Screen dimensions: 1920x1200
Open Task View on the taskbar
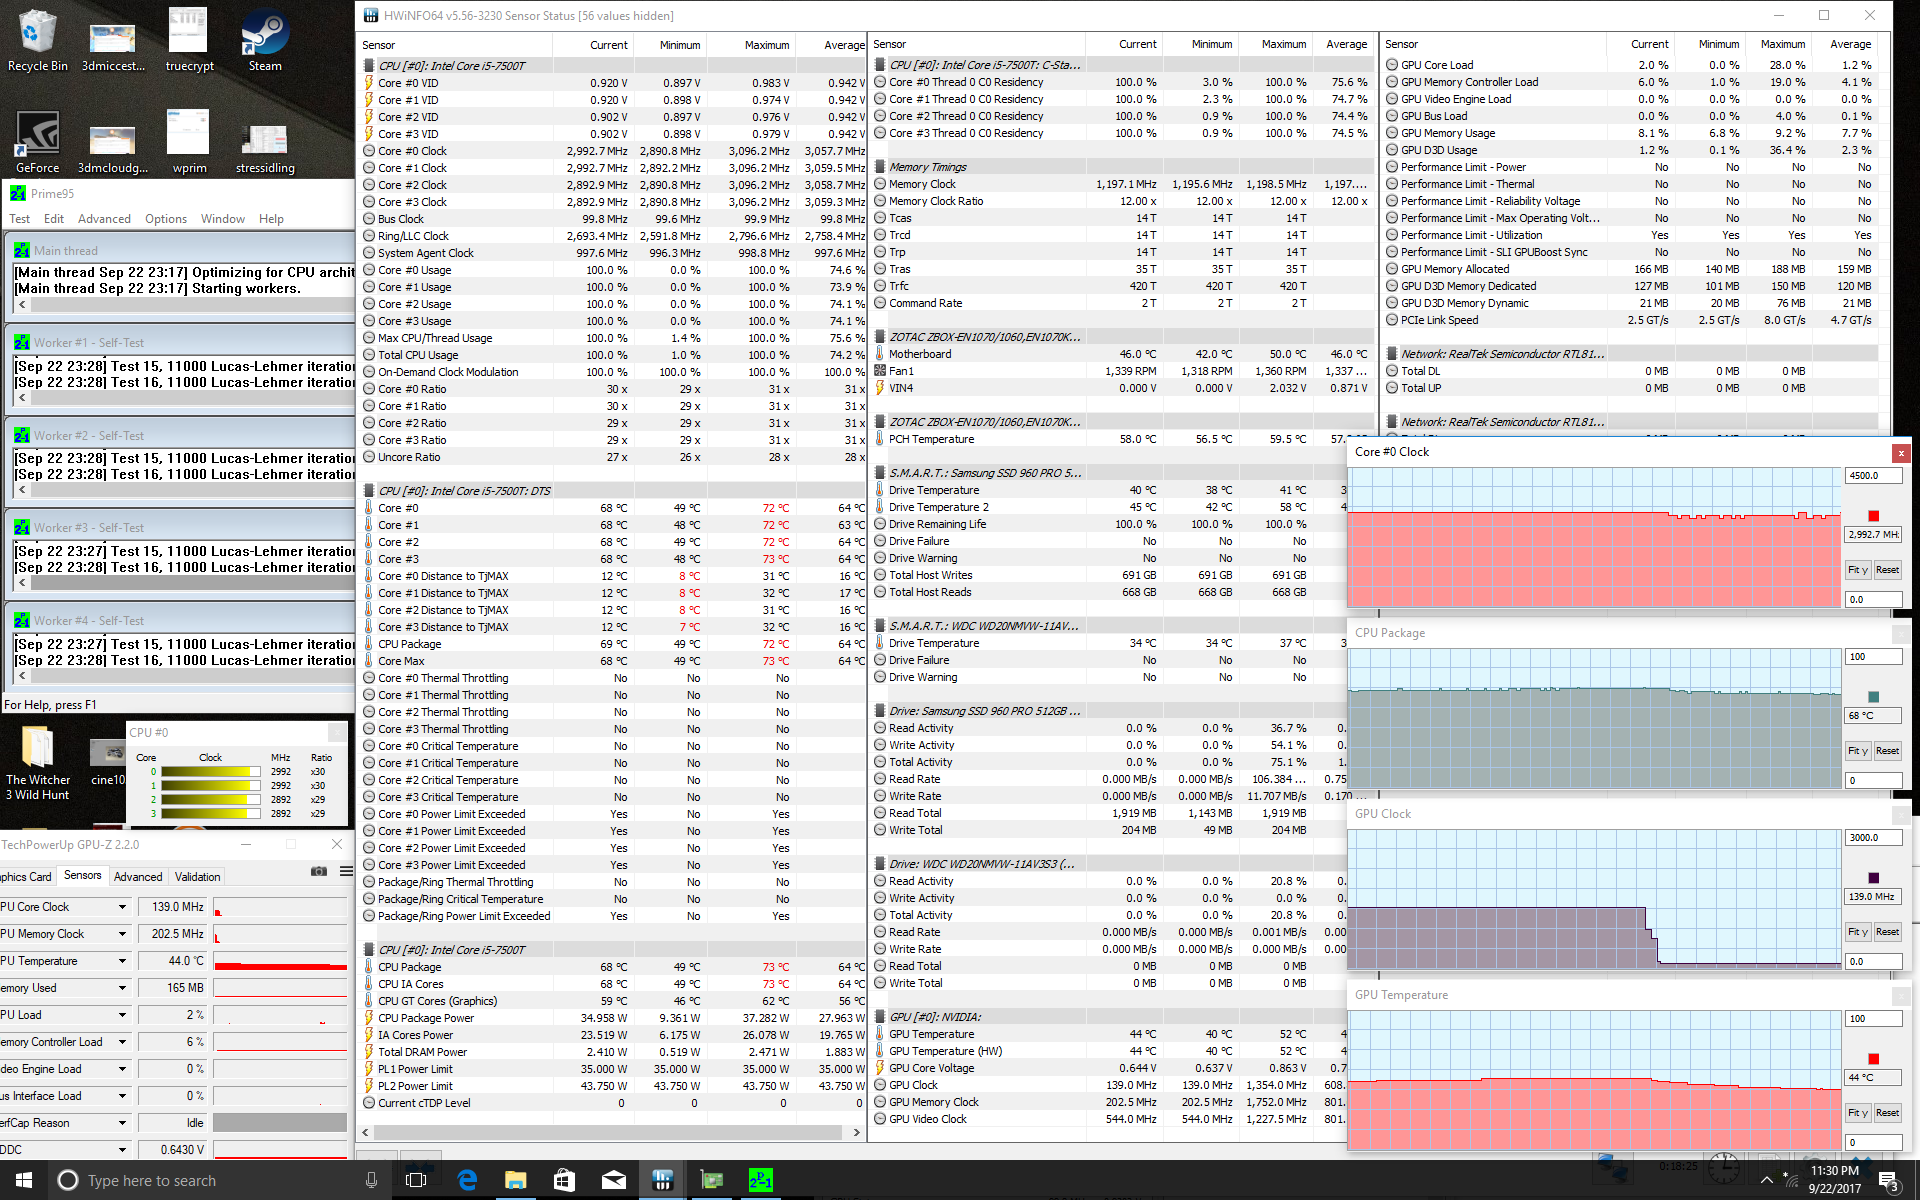point(416,1180)
